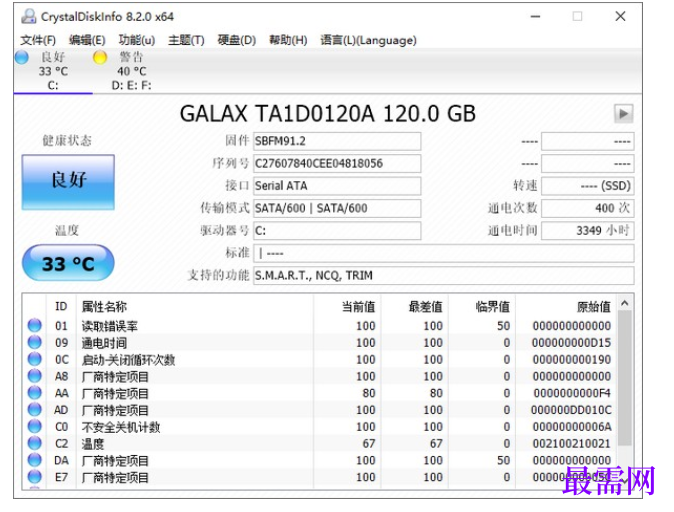Open the 功能(u) menu
674x512 pixels.
pyautogui.click(x=137, y=40)
